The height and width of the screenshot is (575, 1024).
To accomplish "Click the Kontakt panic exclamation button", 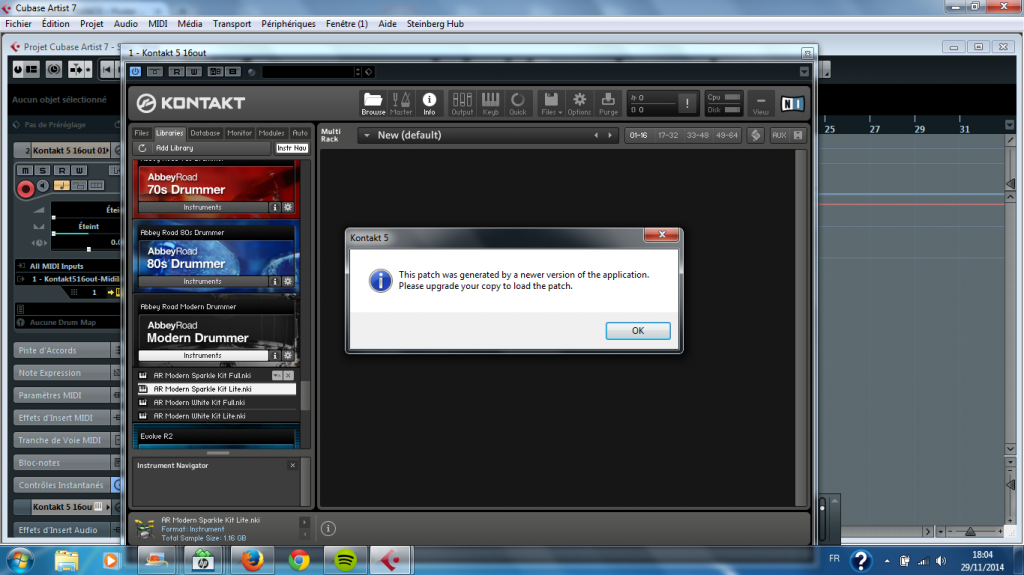I will pyautogui.click(x=687, y=103).
